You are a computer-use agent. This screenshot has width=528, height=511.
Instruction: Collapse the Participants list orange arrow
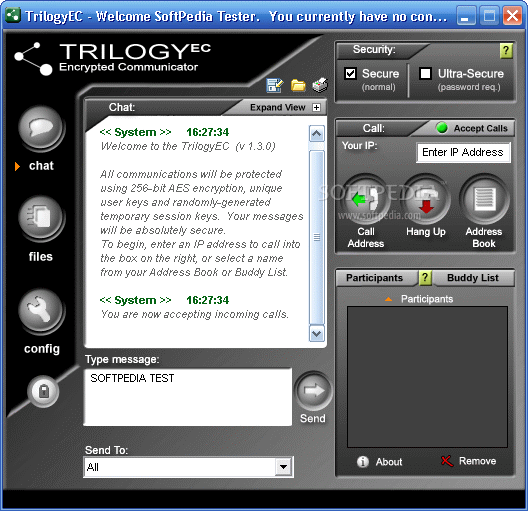click(x=388, y=299)
